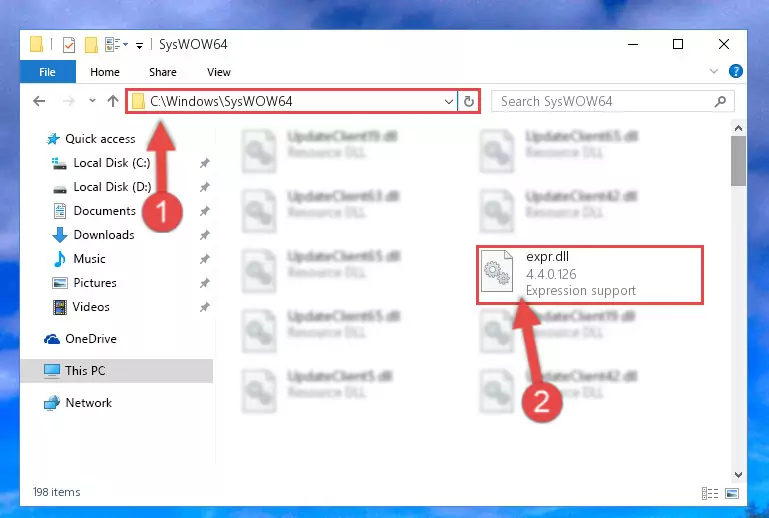
Task: Open Local Disk (C:) in sidebar
Action: coord(112,163)
